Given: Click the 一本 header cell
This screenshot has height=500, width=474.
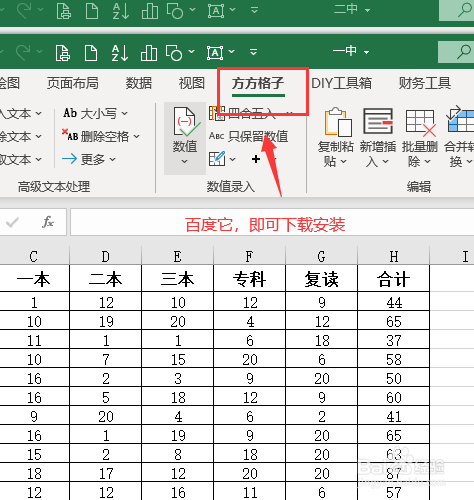Looking at the screenshot, I should point(34,279).
